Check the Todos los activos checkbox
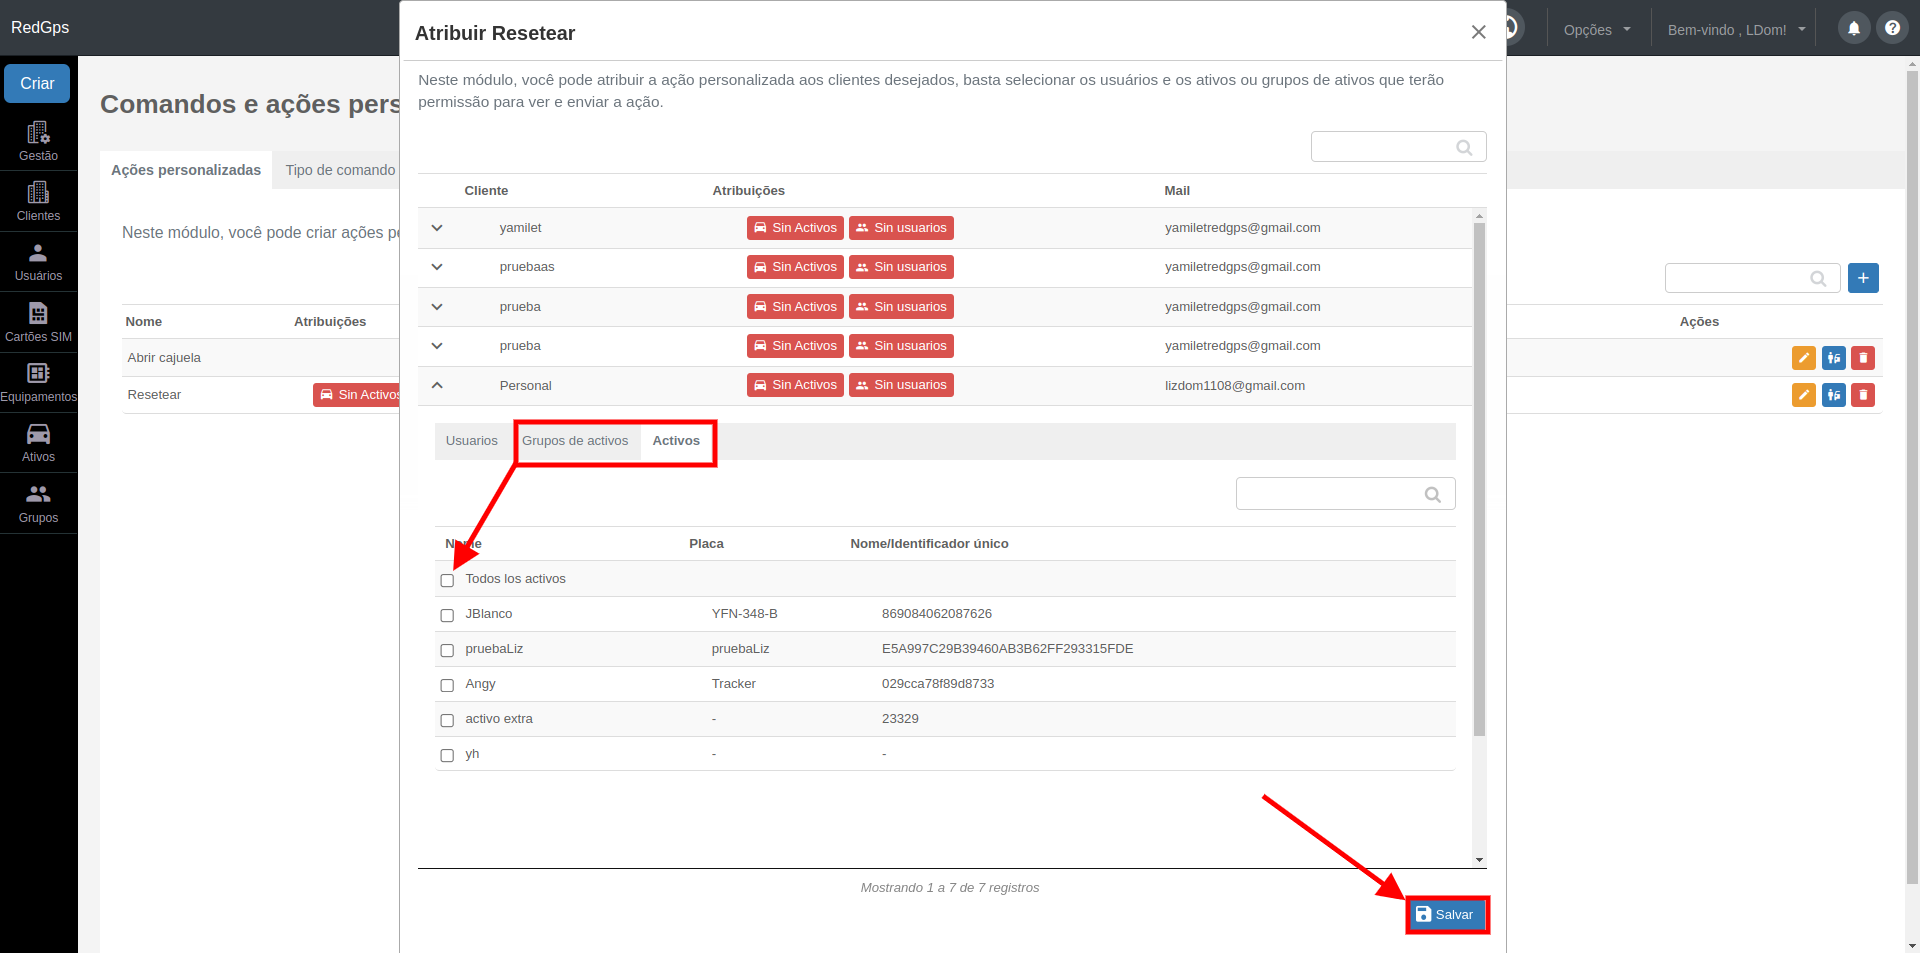 point(447,580)
